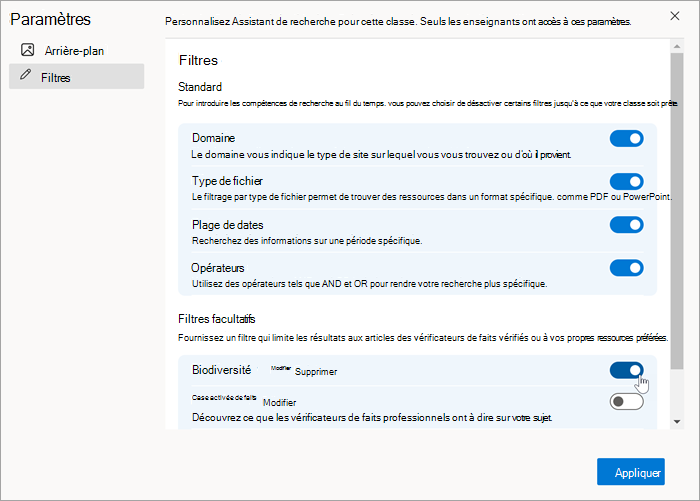Switch off Plage de dates toggle
The width and height of the screenshot is (700, 501).
pyautogui.click(x=626, y=225)
